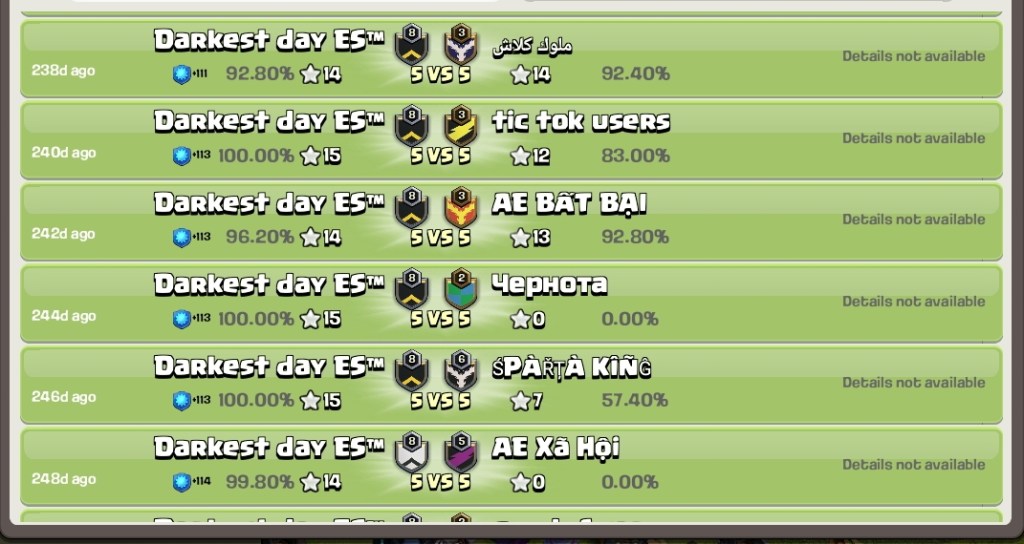The height and width of the screenshot is (544, 1024).
Task: Click the ŚPÀŘȚÀ KÎÑĜ clan badge
Action: (461, 370)
